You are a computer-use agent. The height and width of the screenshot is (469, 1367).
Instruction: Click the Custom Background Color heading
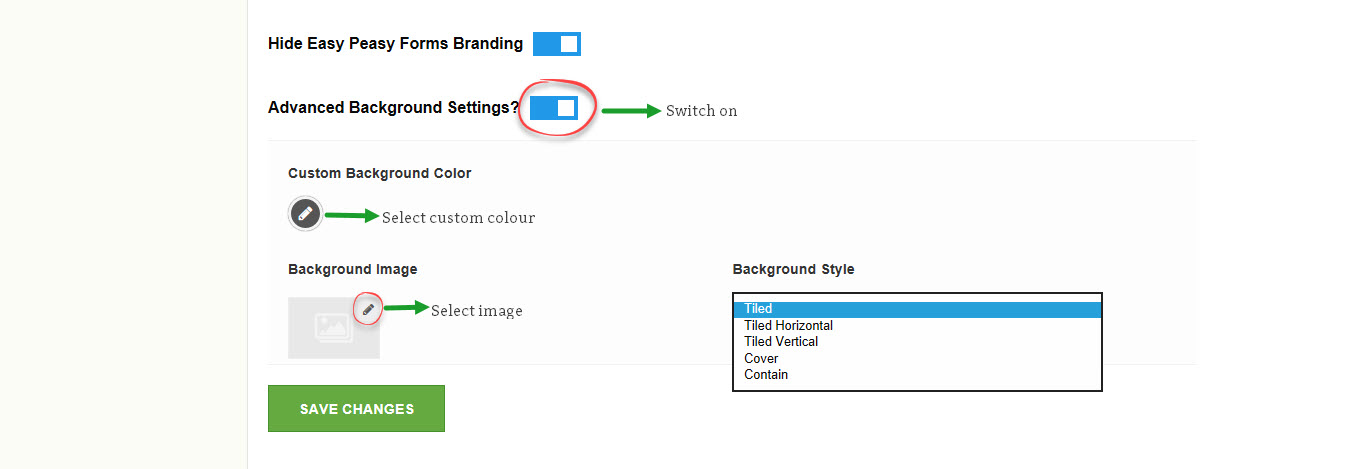(379, 173)
